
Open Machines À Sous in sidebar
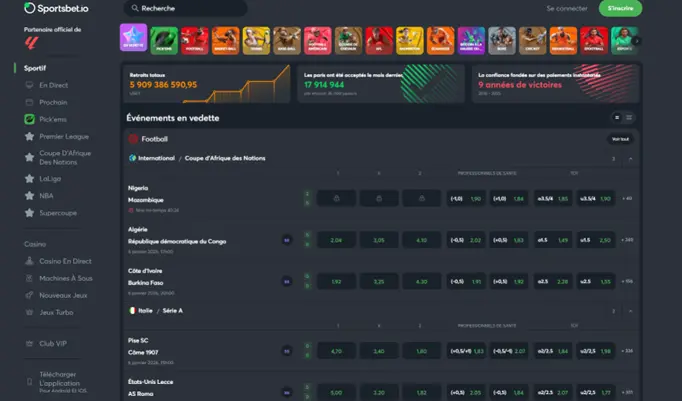66,278
